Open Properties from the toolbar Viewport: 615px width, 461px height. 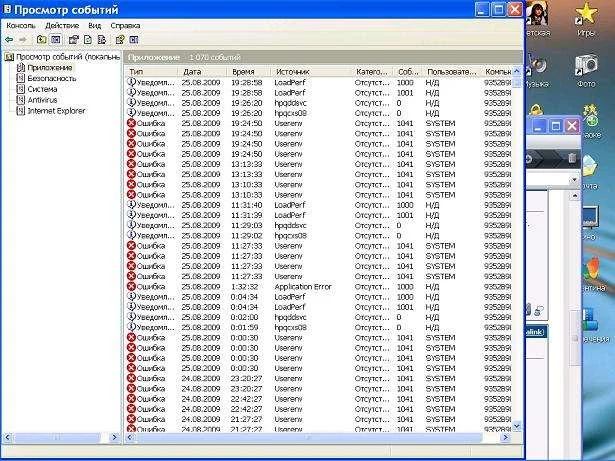73,40
